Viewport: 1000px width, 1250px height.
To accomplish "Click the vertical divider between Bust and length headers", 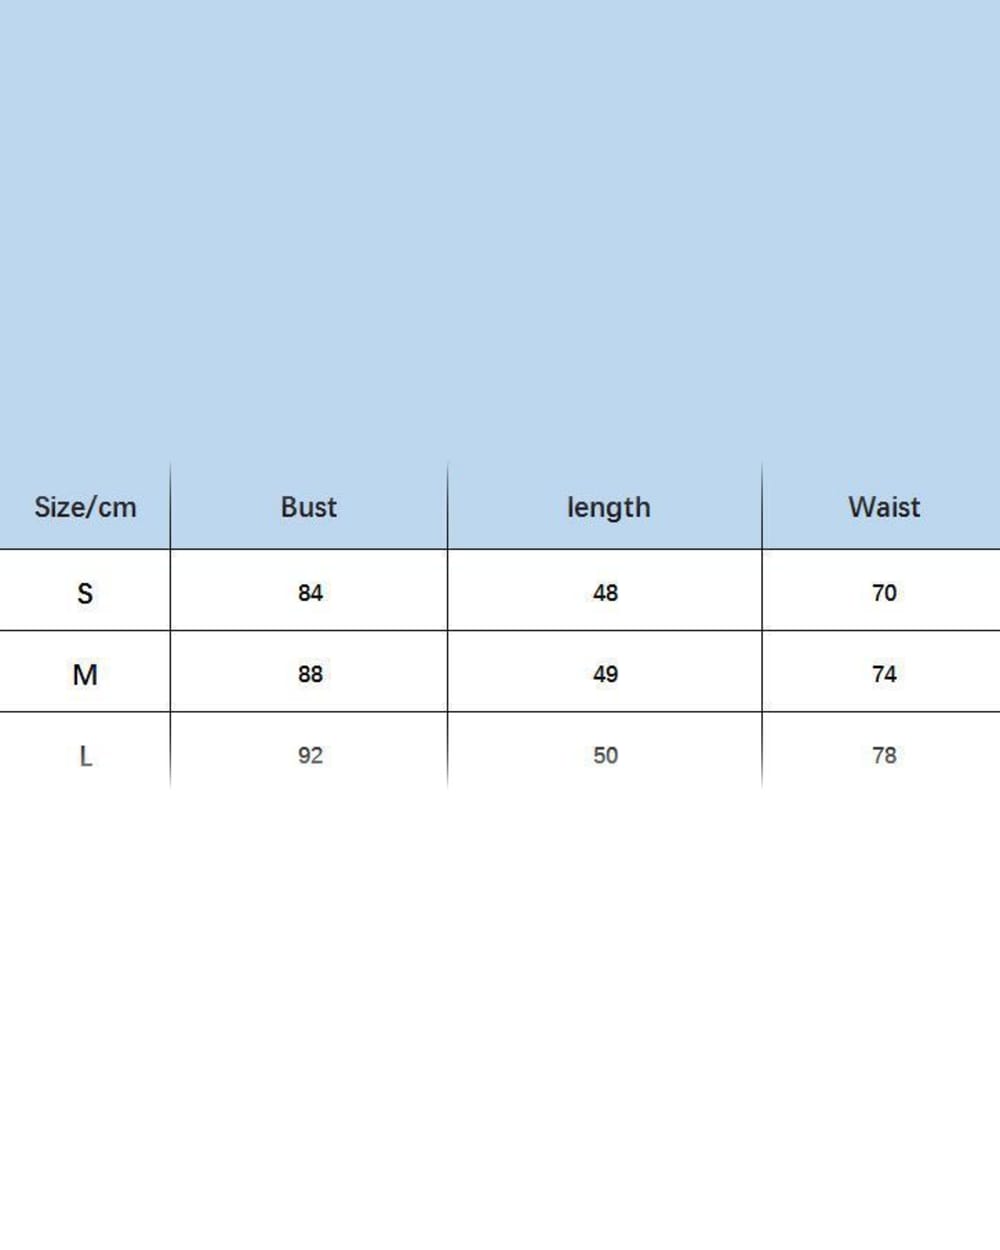I will coord(447,507).
